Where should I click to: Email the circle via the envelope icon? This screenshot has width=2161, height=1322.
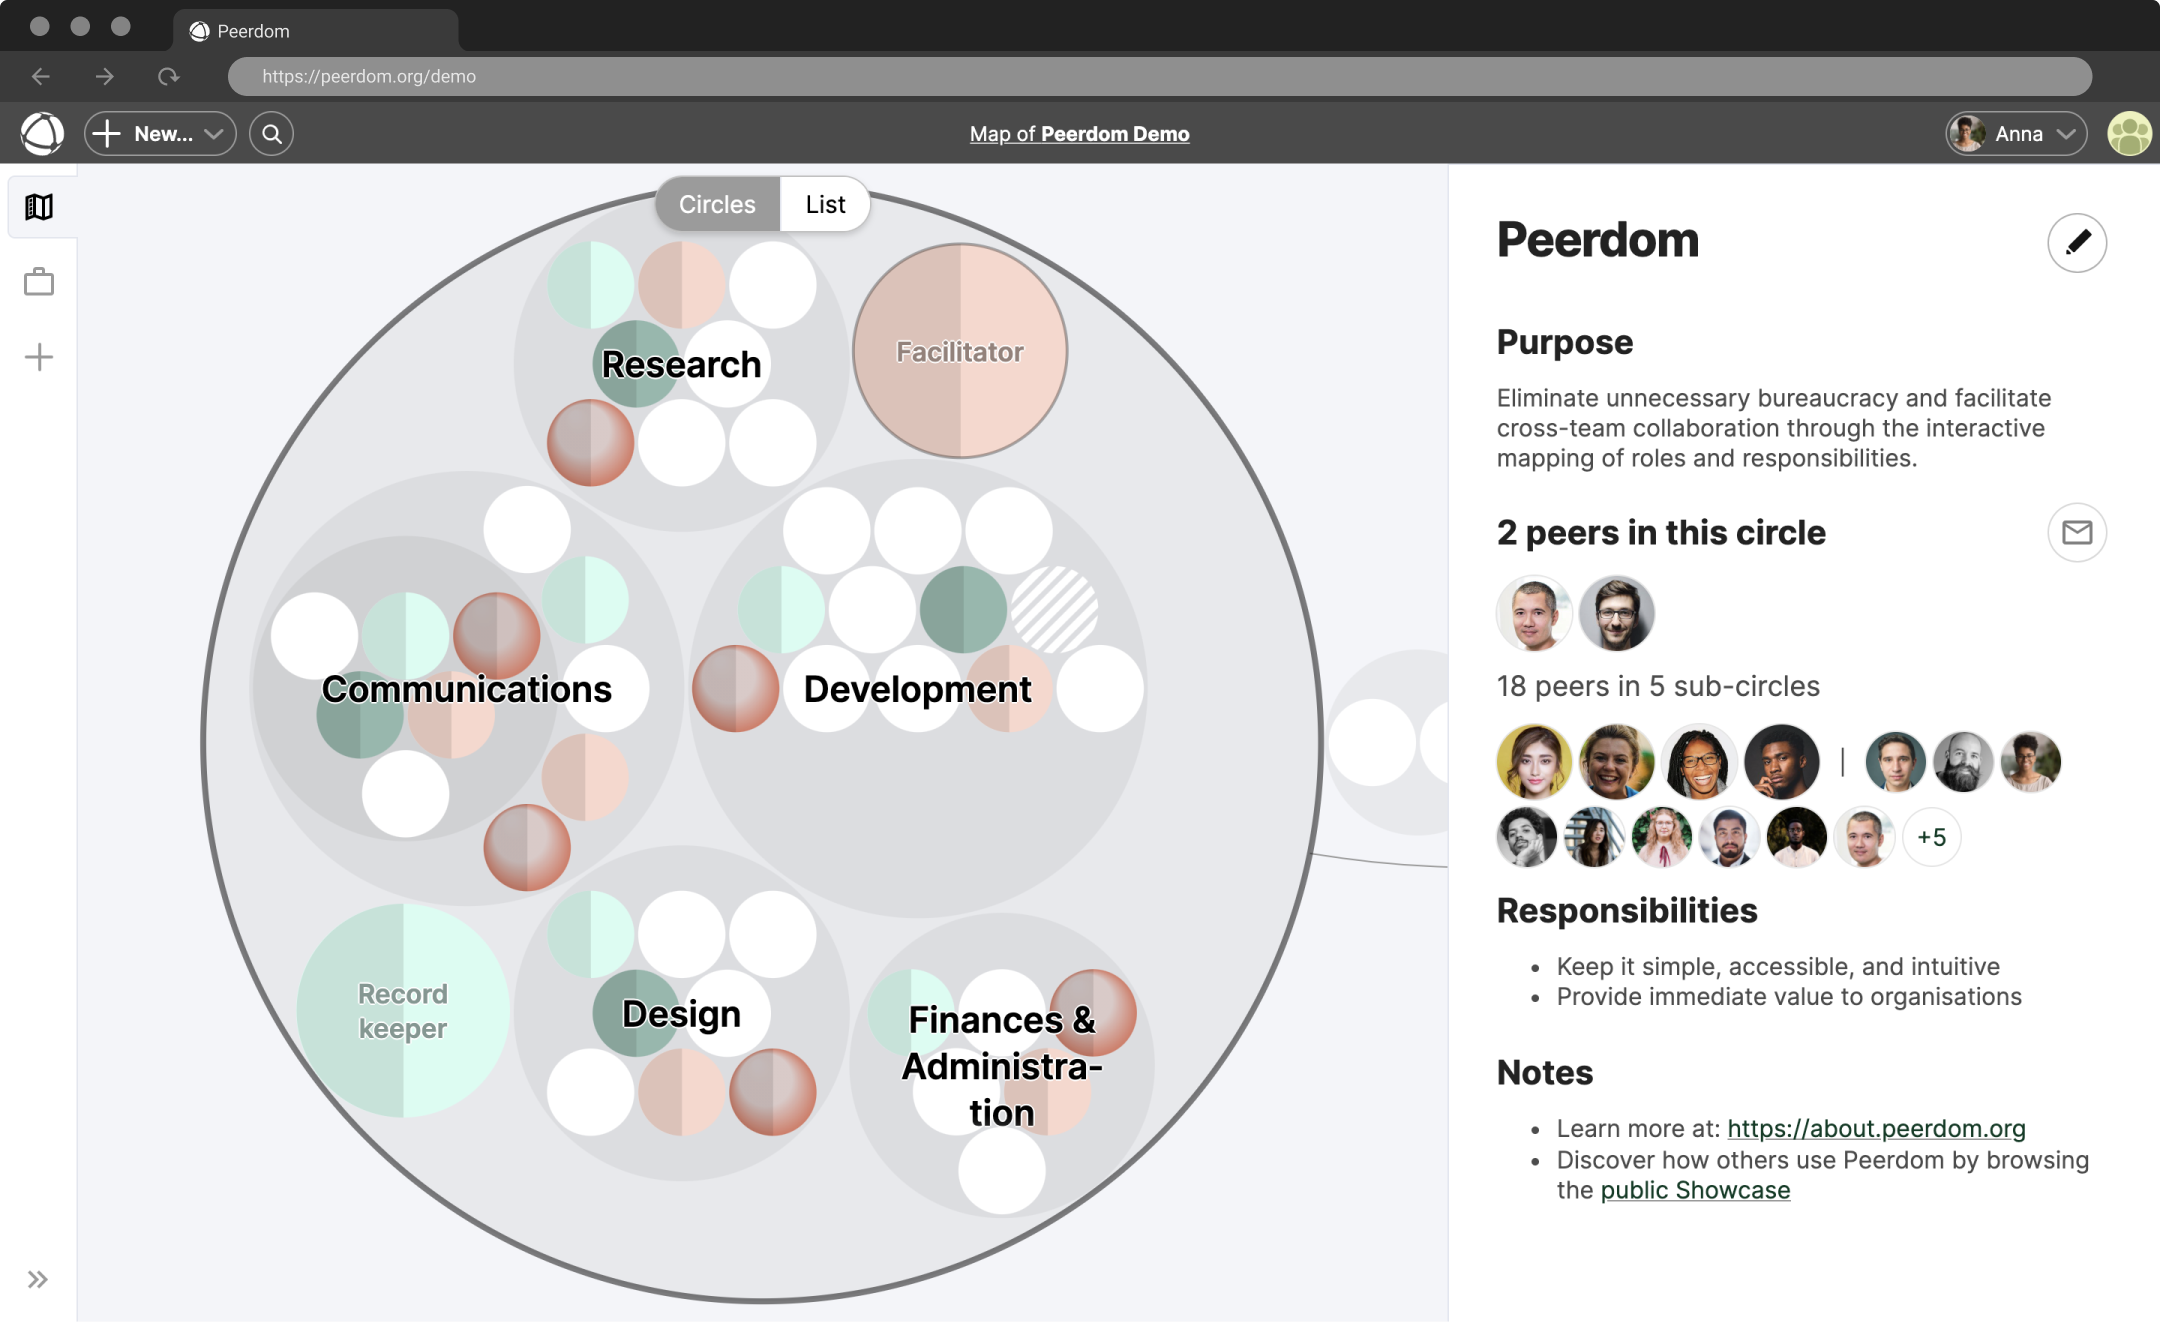pyautogui.click(x=2077, y=532)
